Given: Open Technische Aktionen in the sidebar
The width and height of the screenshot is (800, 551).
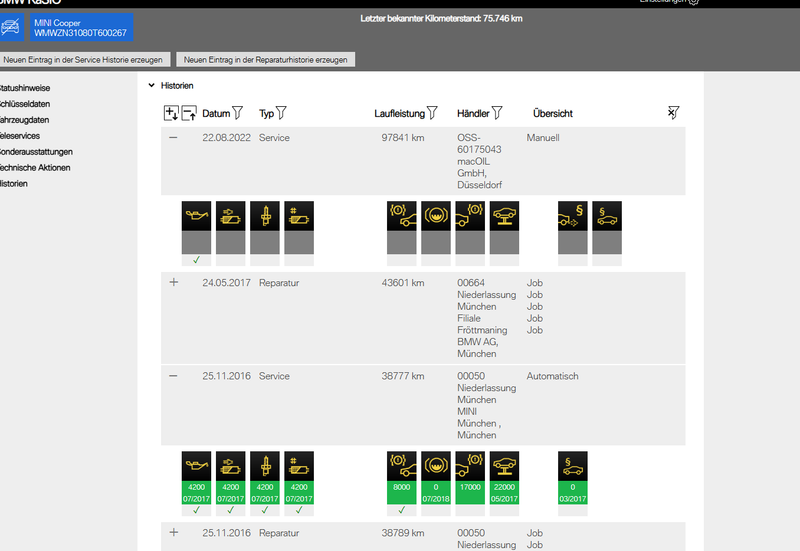Looking at the screenshot, I should pyautogui.click(x=35, y=167).
